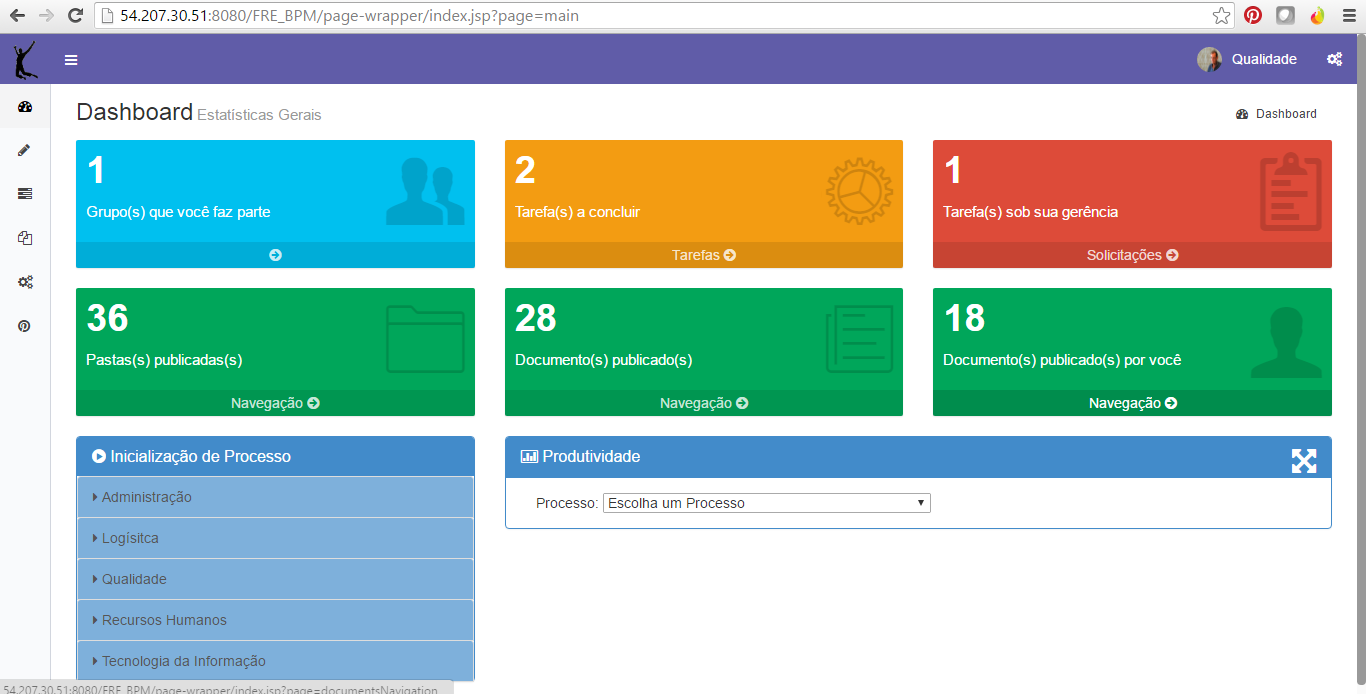Click the Qualidade user avatar
This screenshot has width=1366, height=694.
1209,59
